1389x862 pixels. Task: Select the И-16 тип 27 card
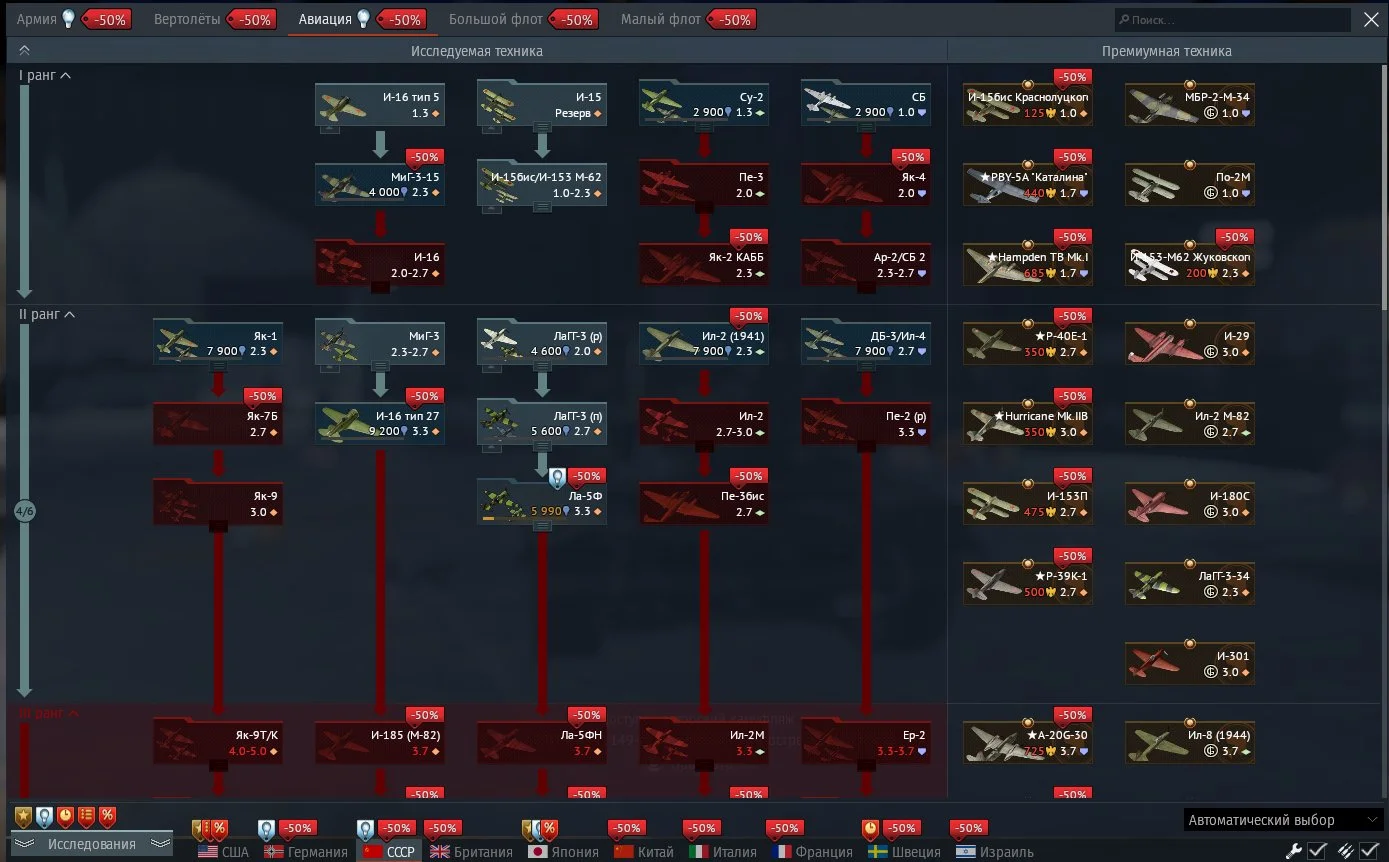tap(380, 423)
